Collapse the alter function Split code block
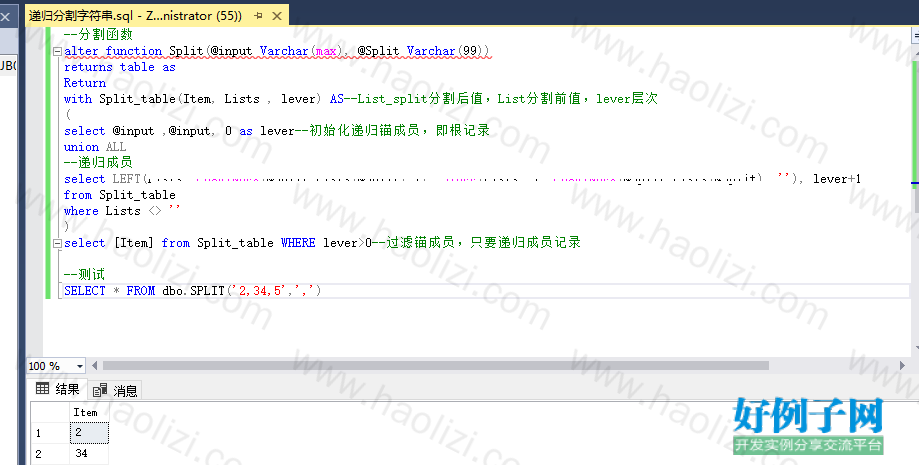The height and width of the screenshot is (465, 919). click(x=57, y=52)
